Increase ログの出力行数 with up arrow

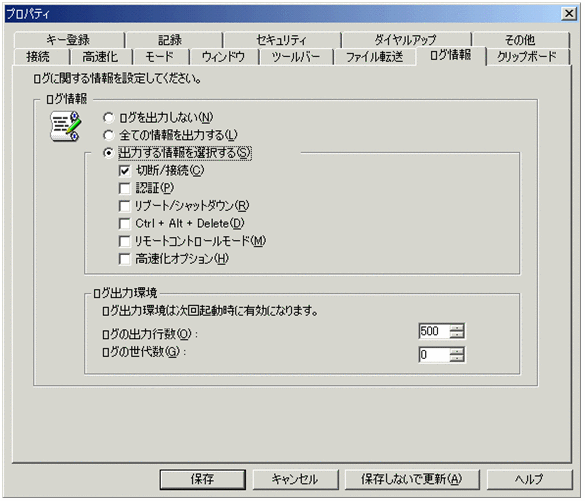pyautogui.click(x=457, y=328)
